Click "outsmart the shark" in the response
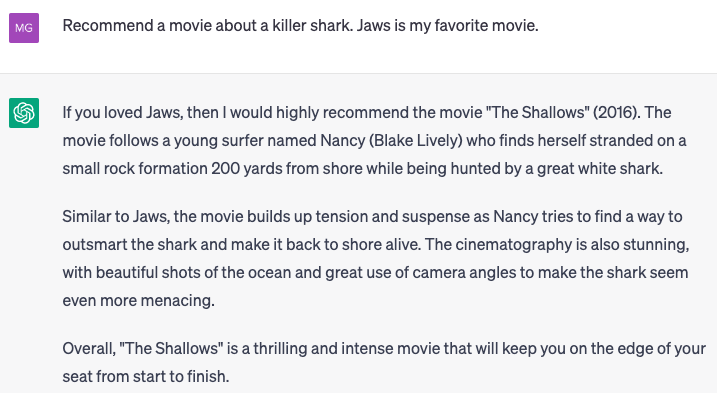Image resolution: width=717 pixels, height=393 pixels. click(129, 245)
